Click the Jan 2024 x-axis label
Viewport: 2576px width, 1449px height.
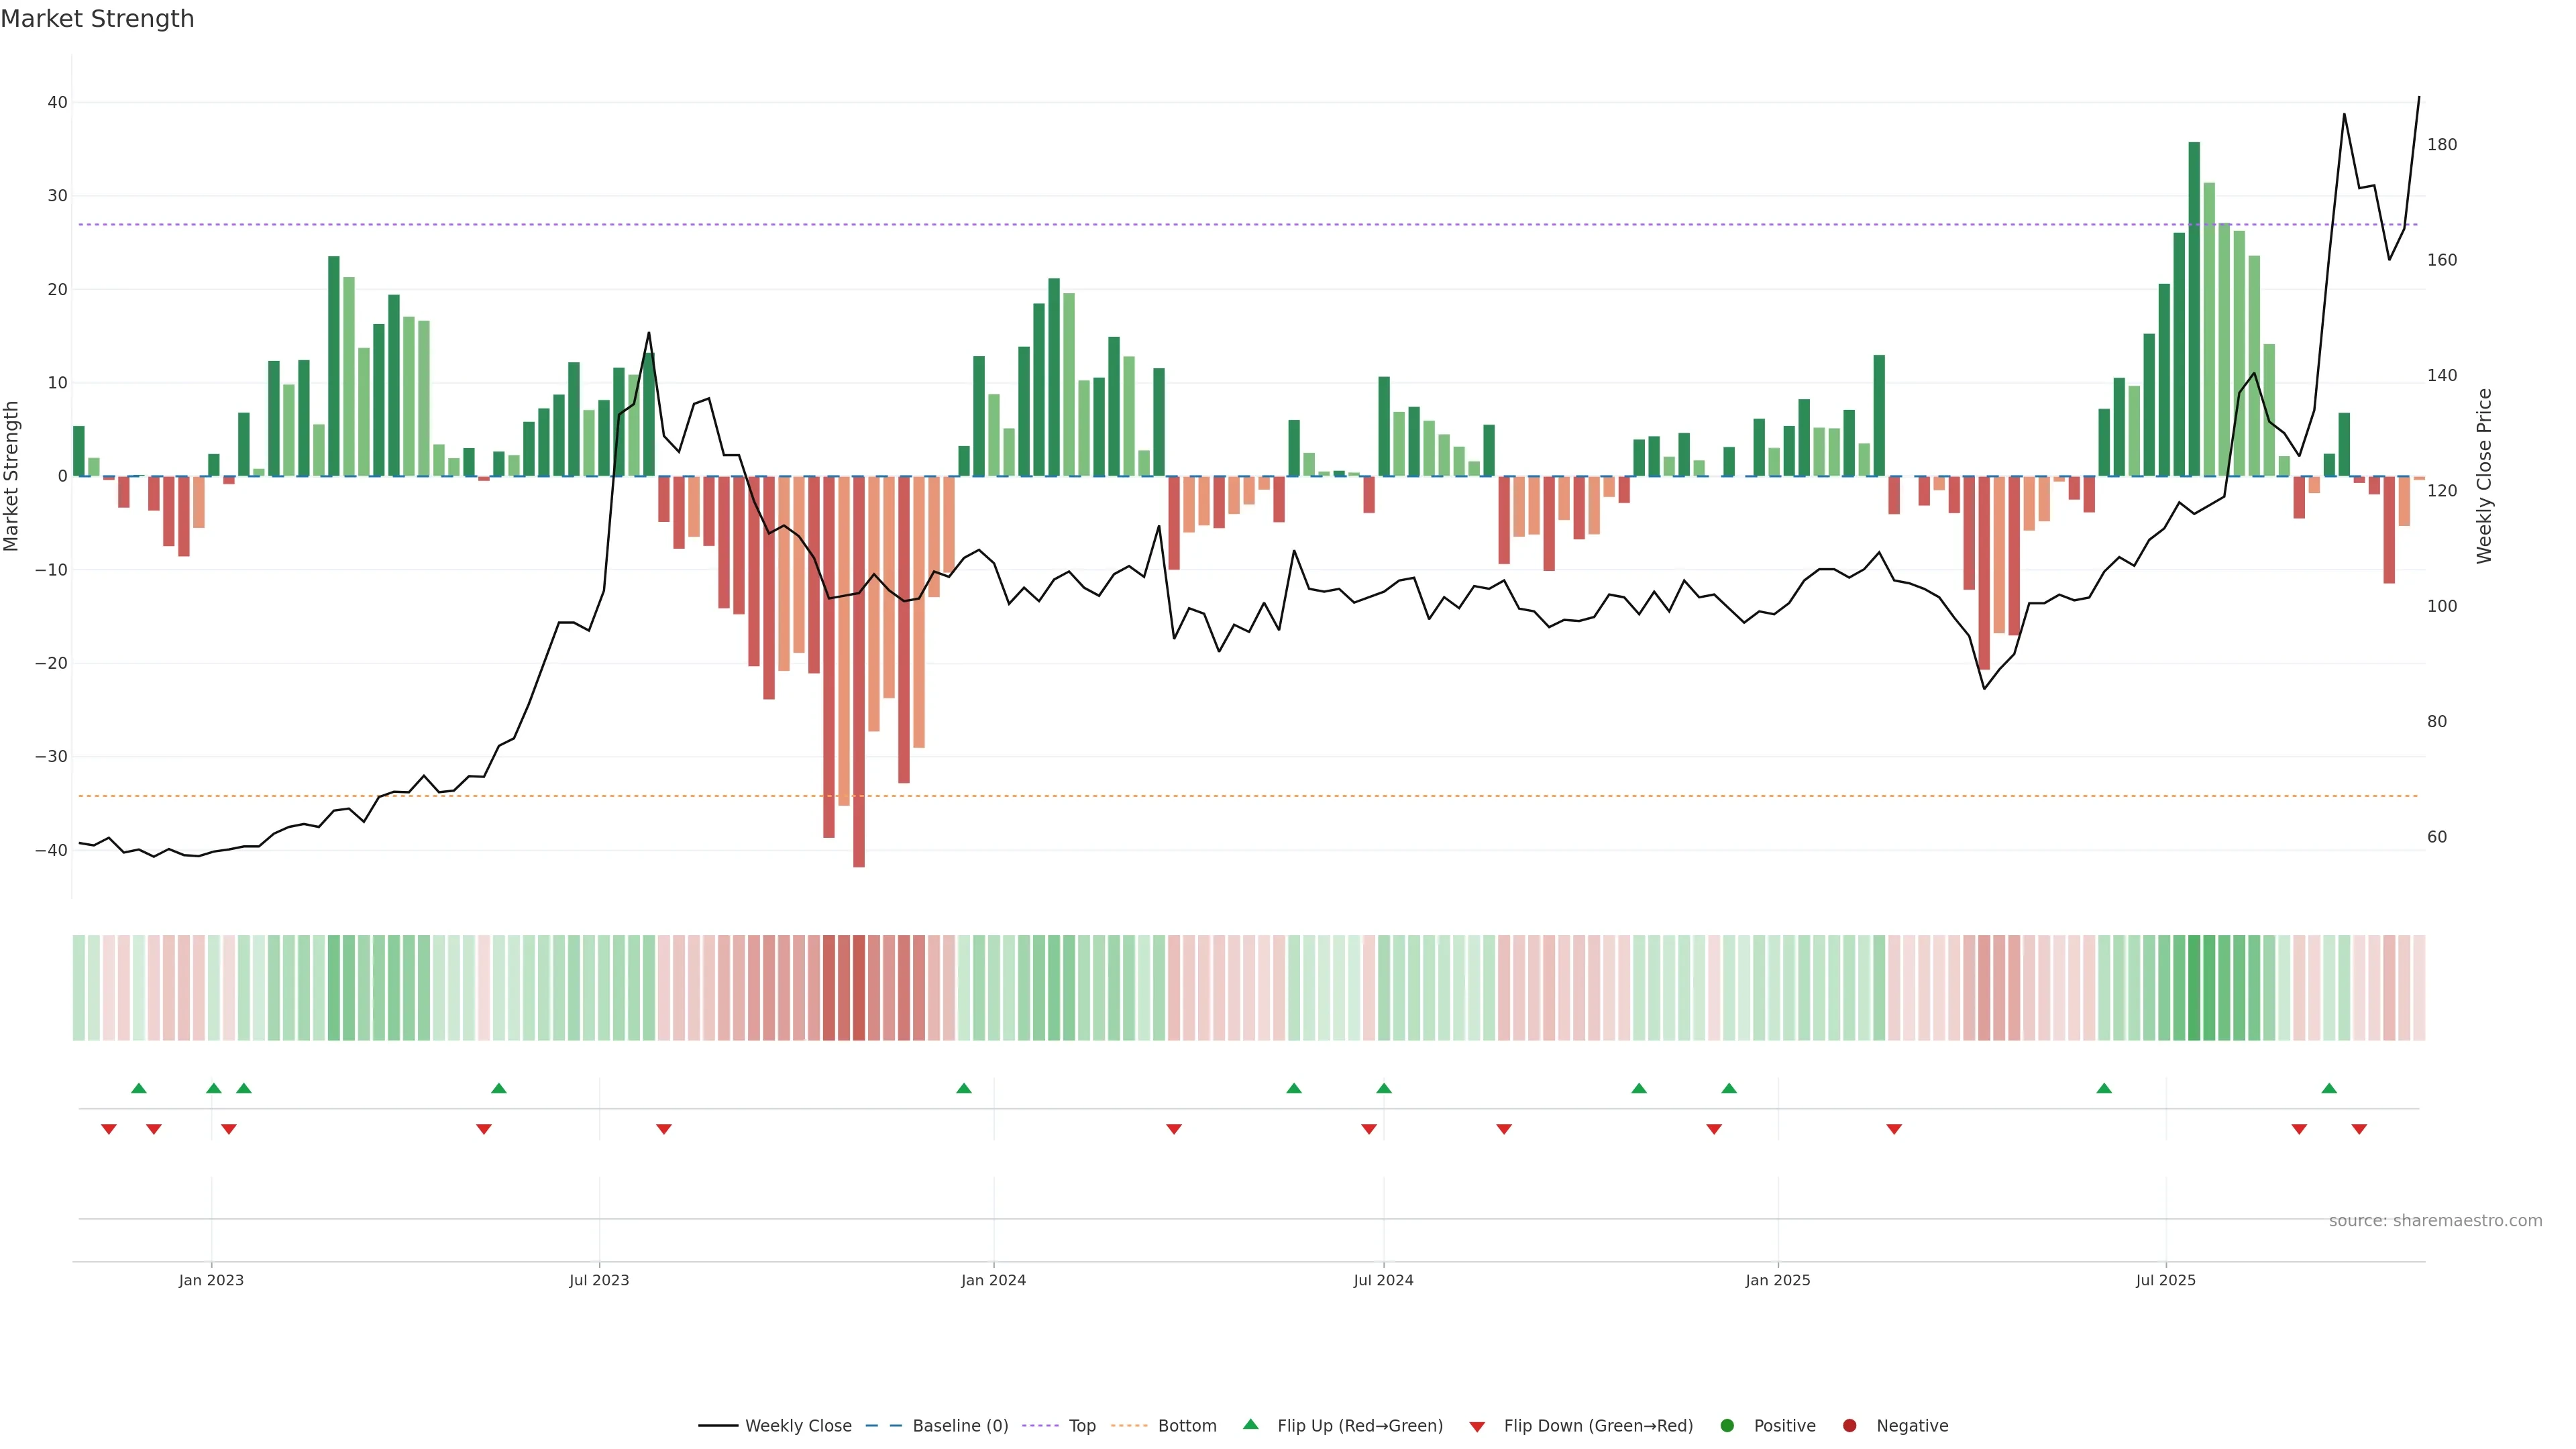[993, 1280]
